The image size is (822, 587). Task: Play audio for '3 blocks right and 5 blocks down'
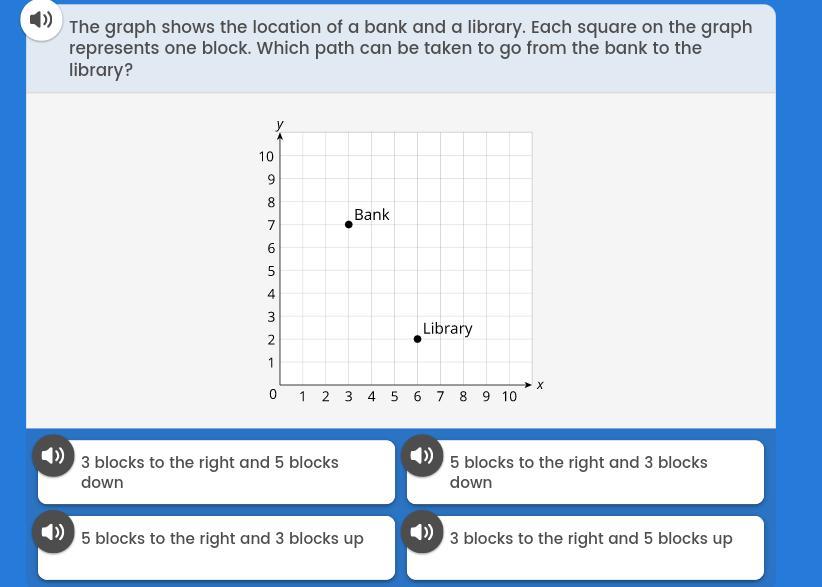click(53, 455)
